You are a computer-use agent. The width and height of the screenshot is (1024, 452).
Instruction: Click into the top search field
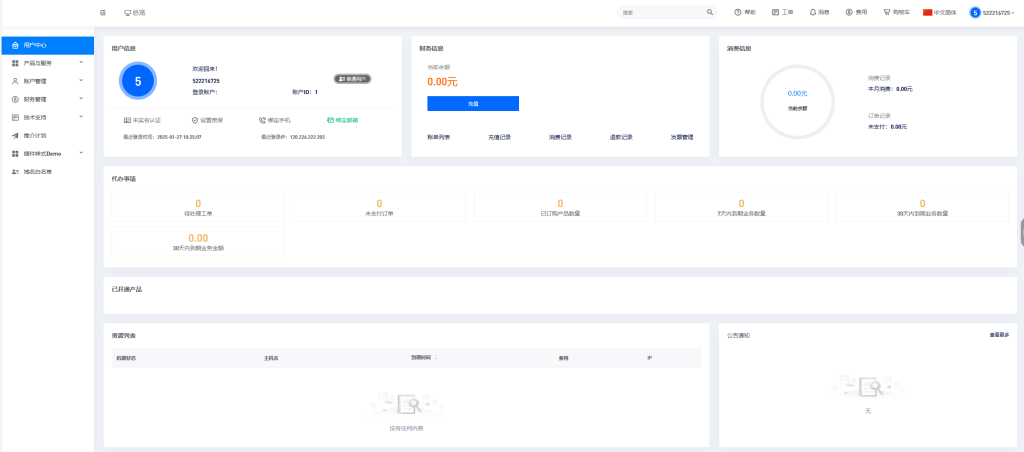(660, 12)
